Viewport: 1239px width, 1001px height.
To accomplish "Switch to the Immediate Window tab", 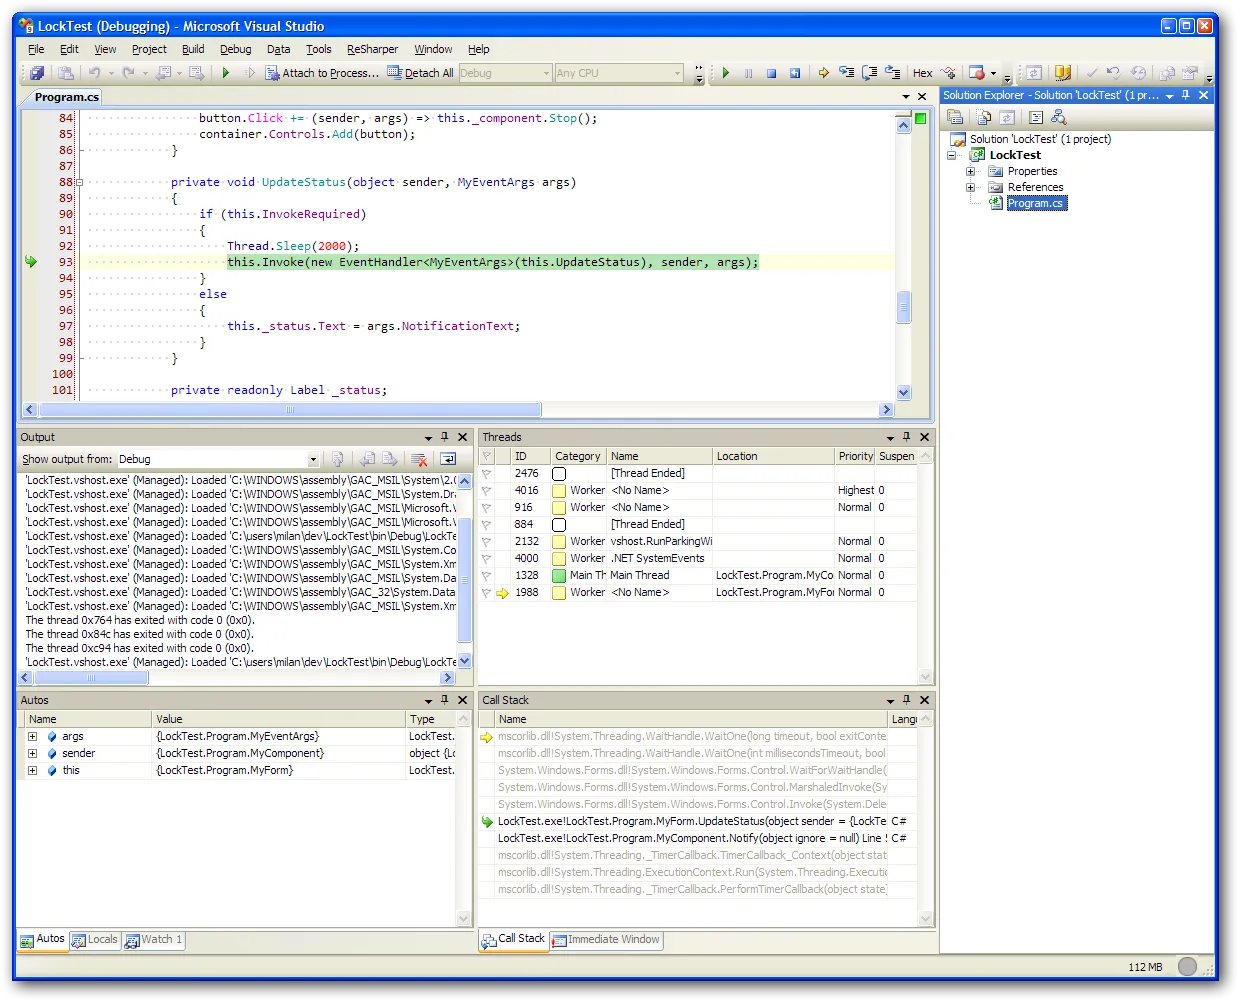I will click(x=606, y=940).
